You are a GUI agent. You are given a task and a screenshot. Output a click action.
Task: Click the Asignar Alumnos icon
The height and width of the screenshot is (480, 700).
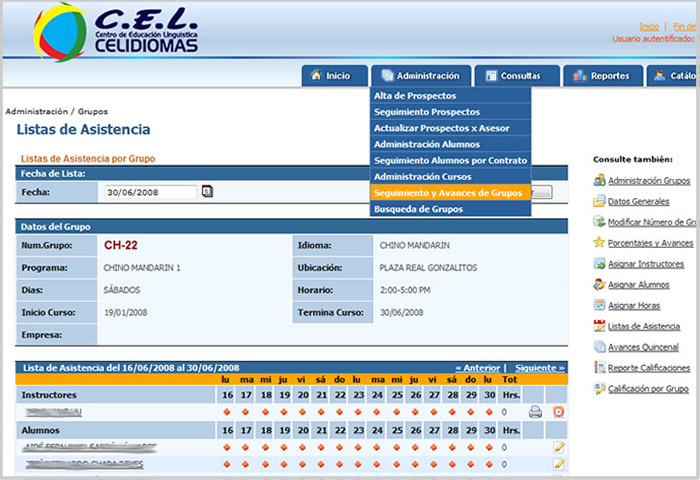point(599,285)
